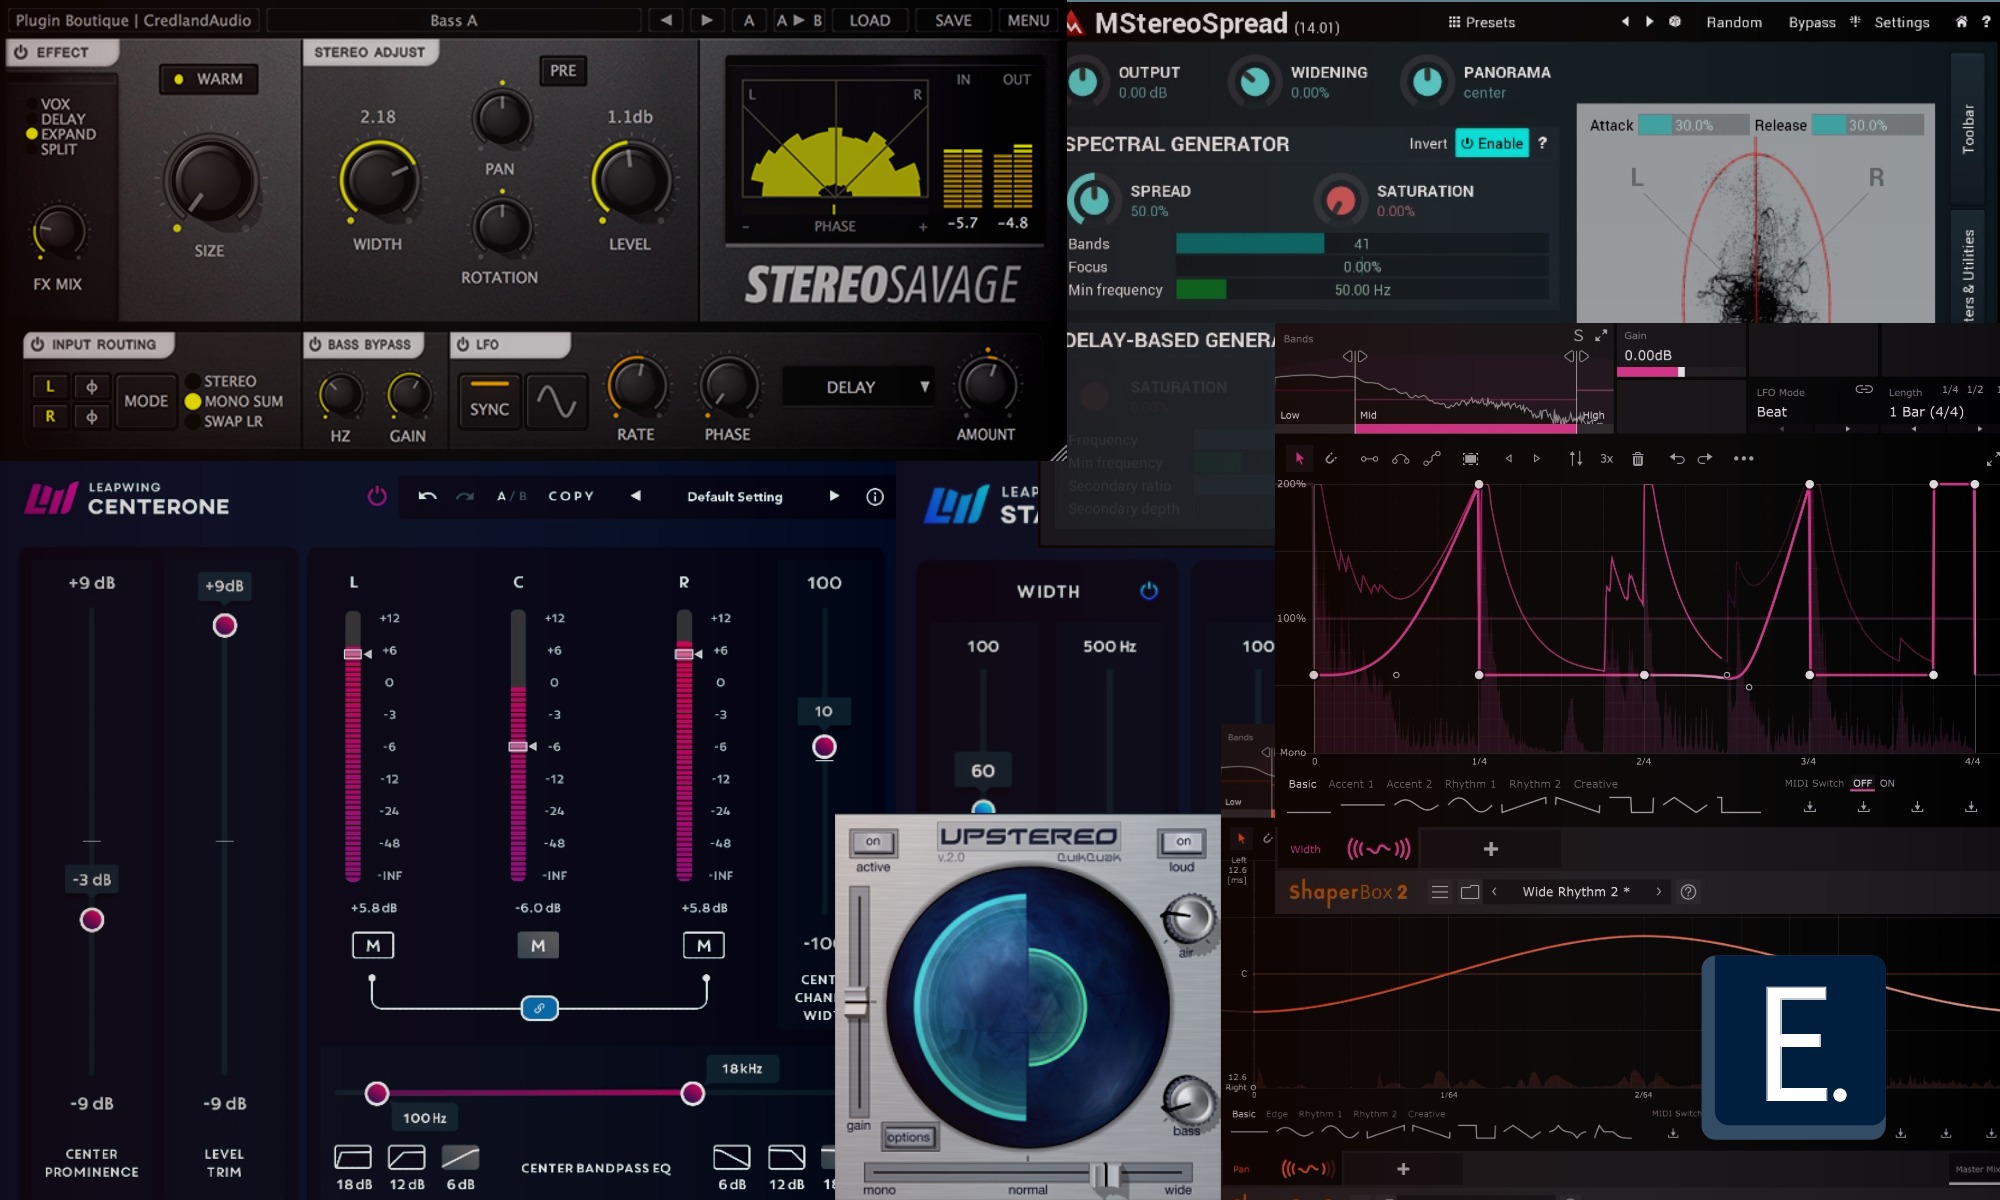Toggle the Spectral Generator Enable button
The image size is (2000, 1200).
click(x=1492, y=143)
